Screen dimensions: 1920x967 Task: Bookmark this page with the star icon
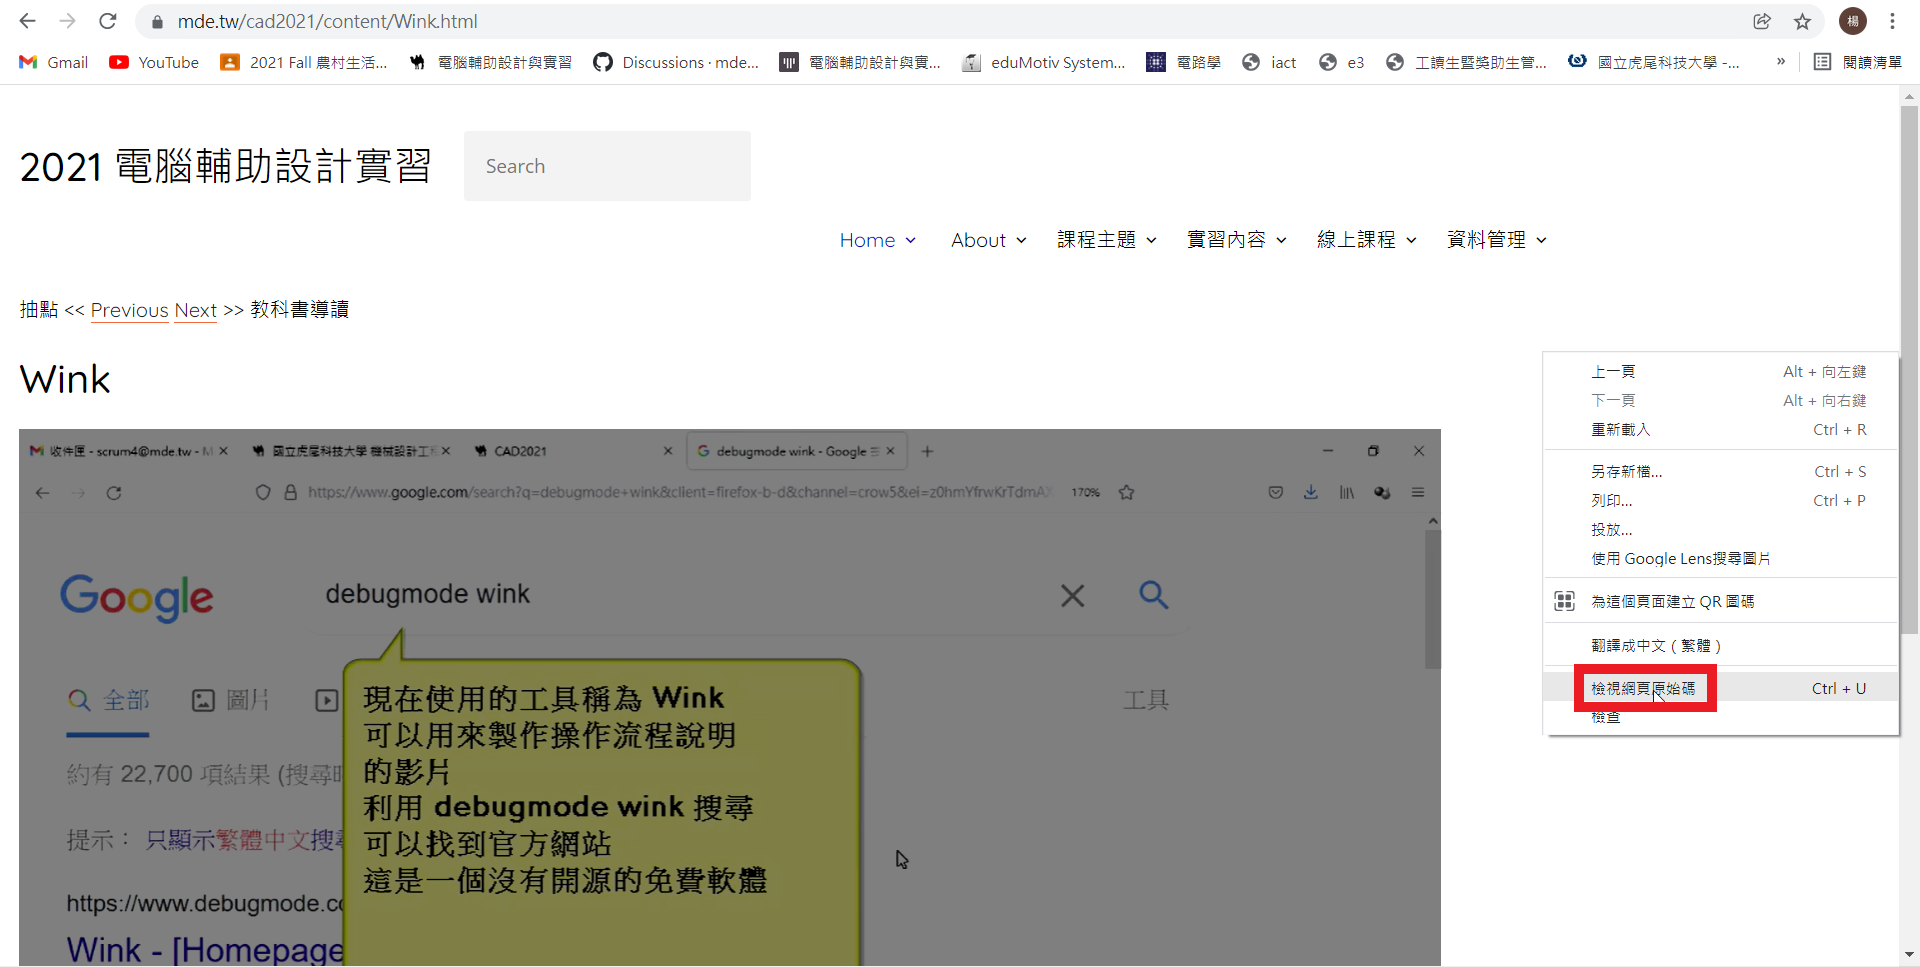pyautogui.click(x=1802, y=21)
